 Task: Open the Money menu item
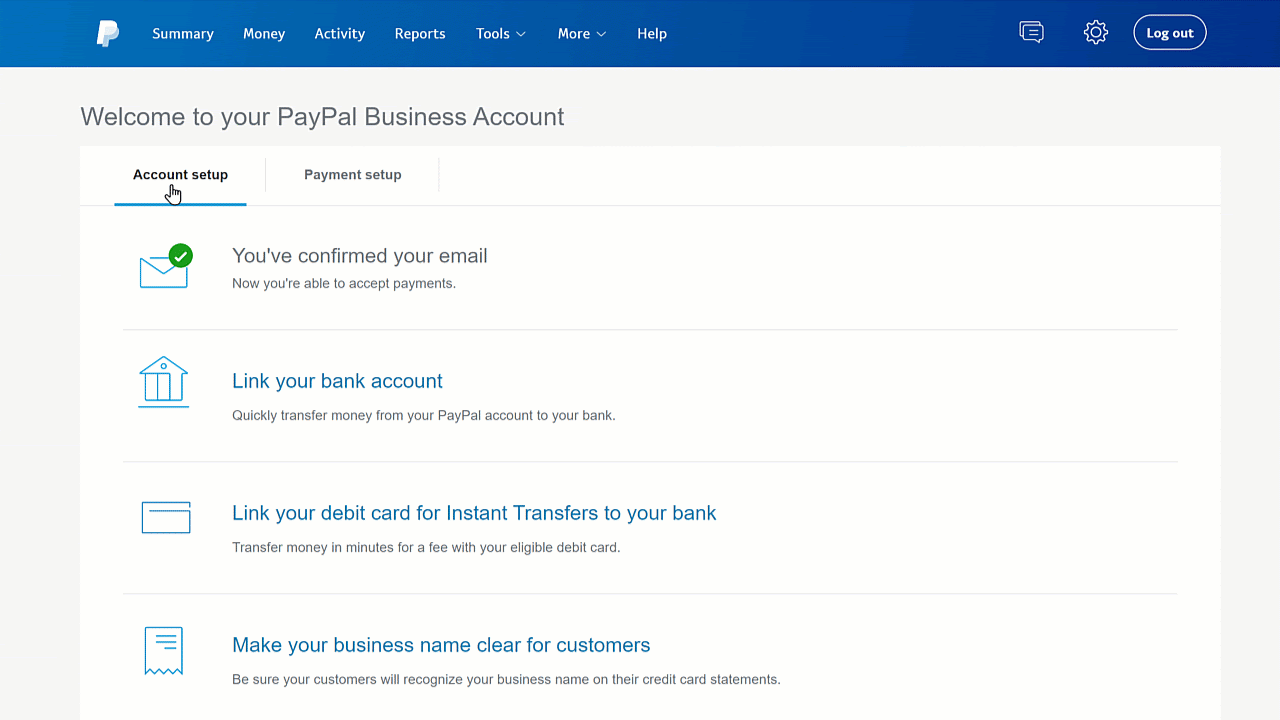point(264,33)
